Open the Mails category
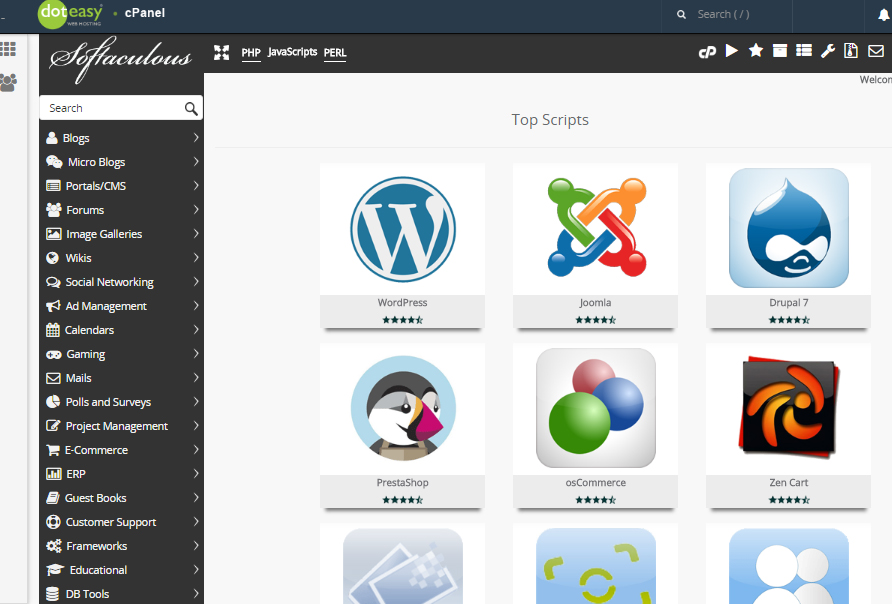This screenshot has height=604, width=892. (122, 378)
